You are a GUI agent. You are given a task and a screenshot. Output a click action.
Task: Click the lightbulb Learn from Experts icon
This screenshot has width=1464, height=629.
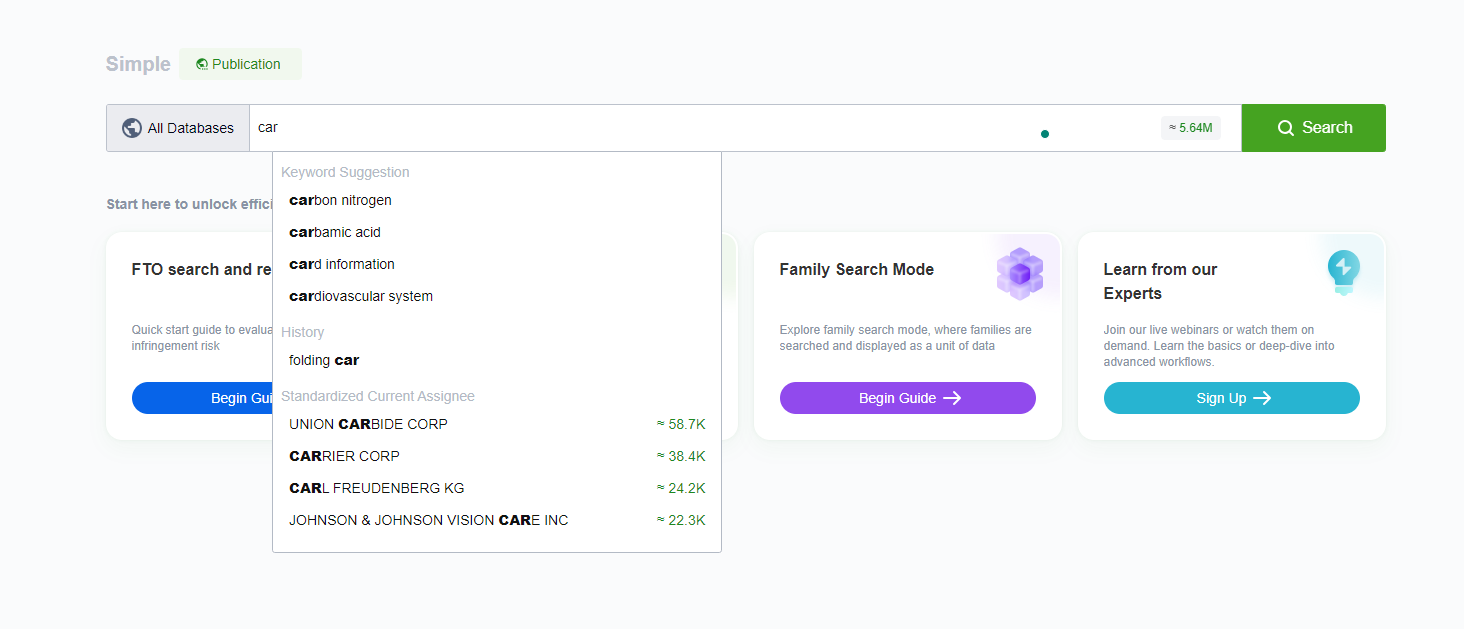[x=1343, y=270]
